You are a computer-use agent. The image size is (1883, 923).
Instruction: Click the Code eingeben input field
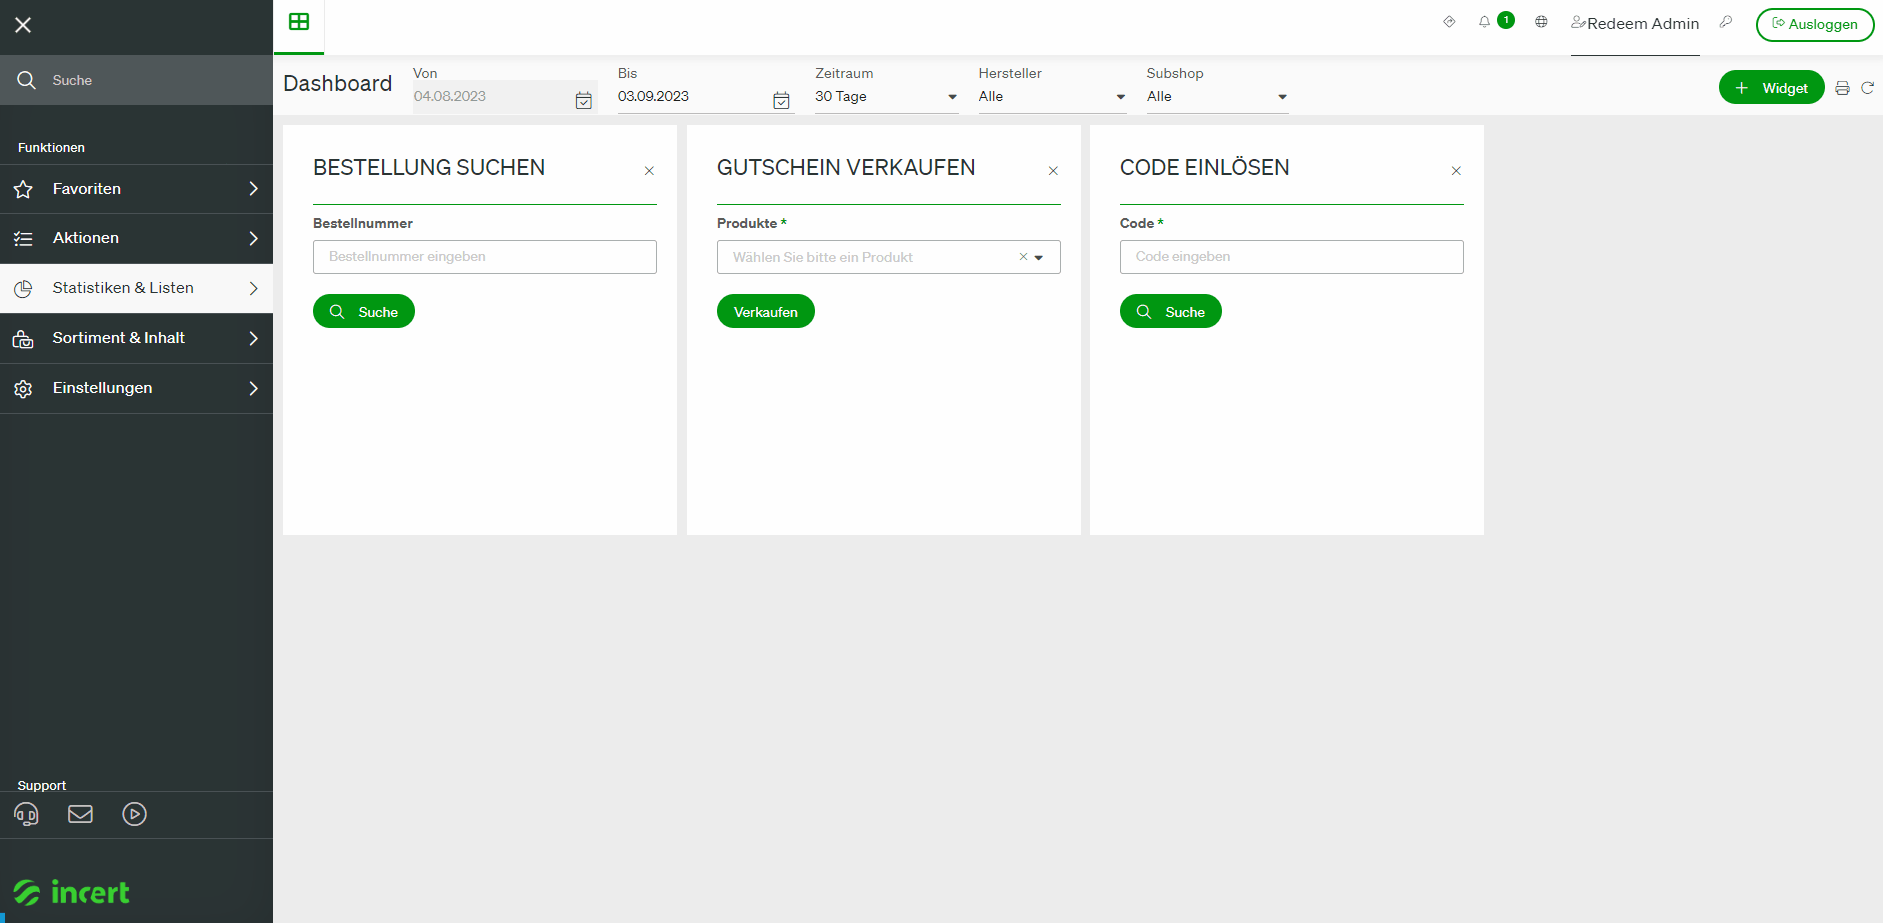(1292, 257)
